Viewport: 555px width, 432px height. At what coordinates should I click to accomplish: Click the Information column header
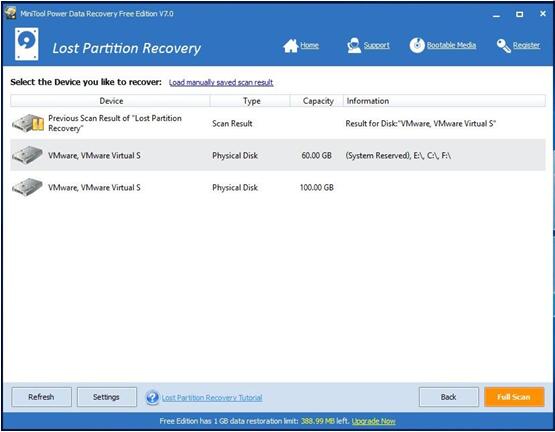444,101
